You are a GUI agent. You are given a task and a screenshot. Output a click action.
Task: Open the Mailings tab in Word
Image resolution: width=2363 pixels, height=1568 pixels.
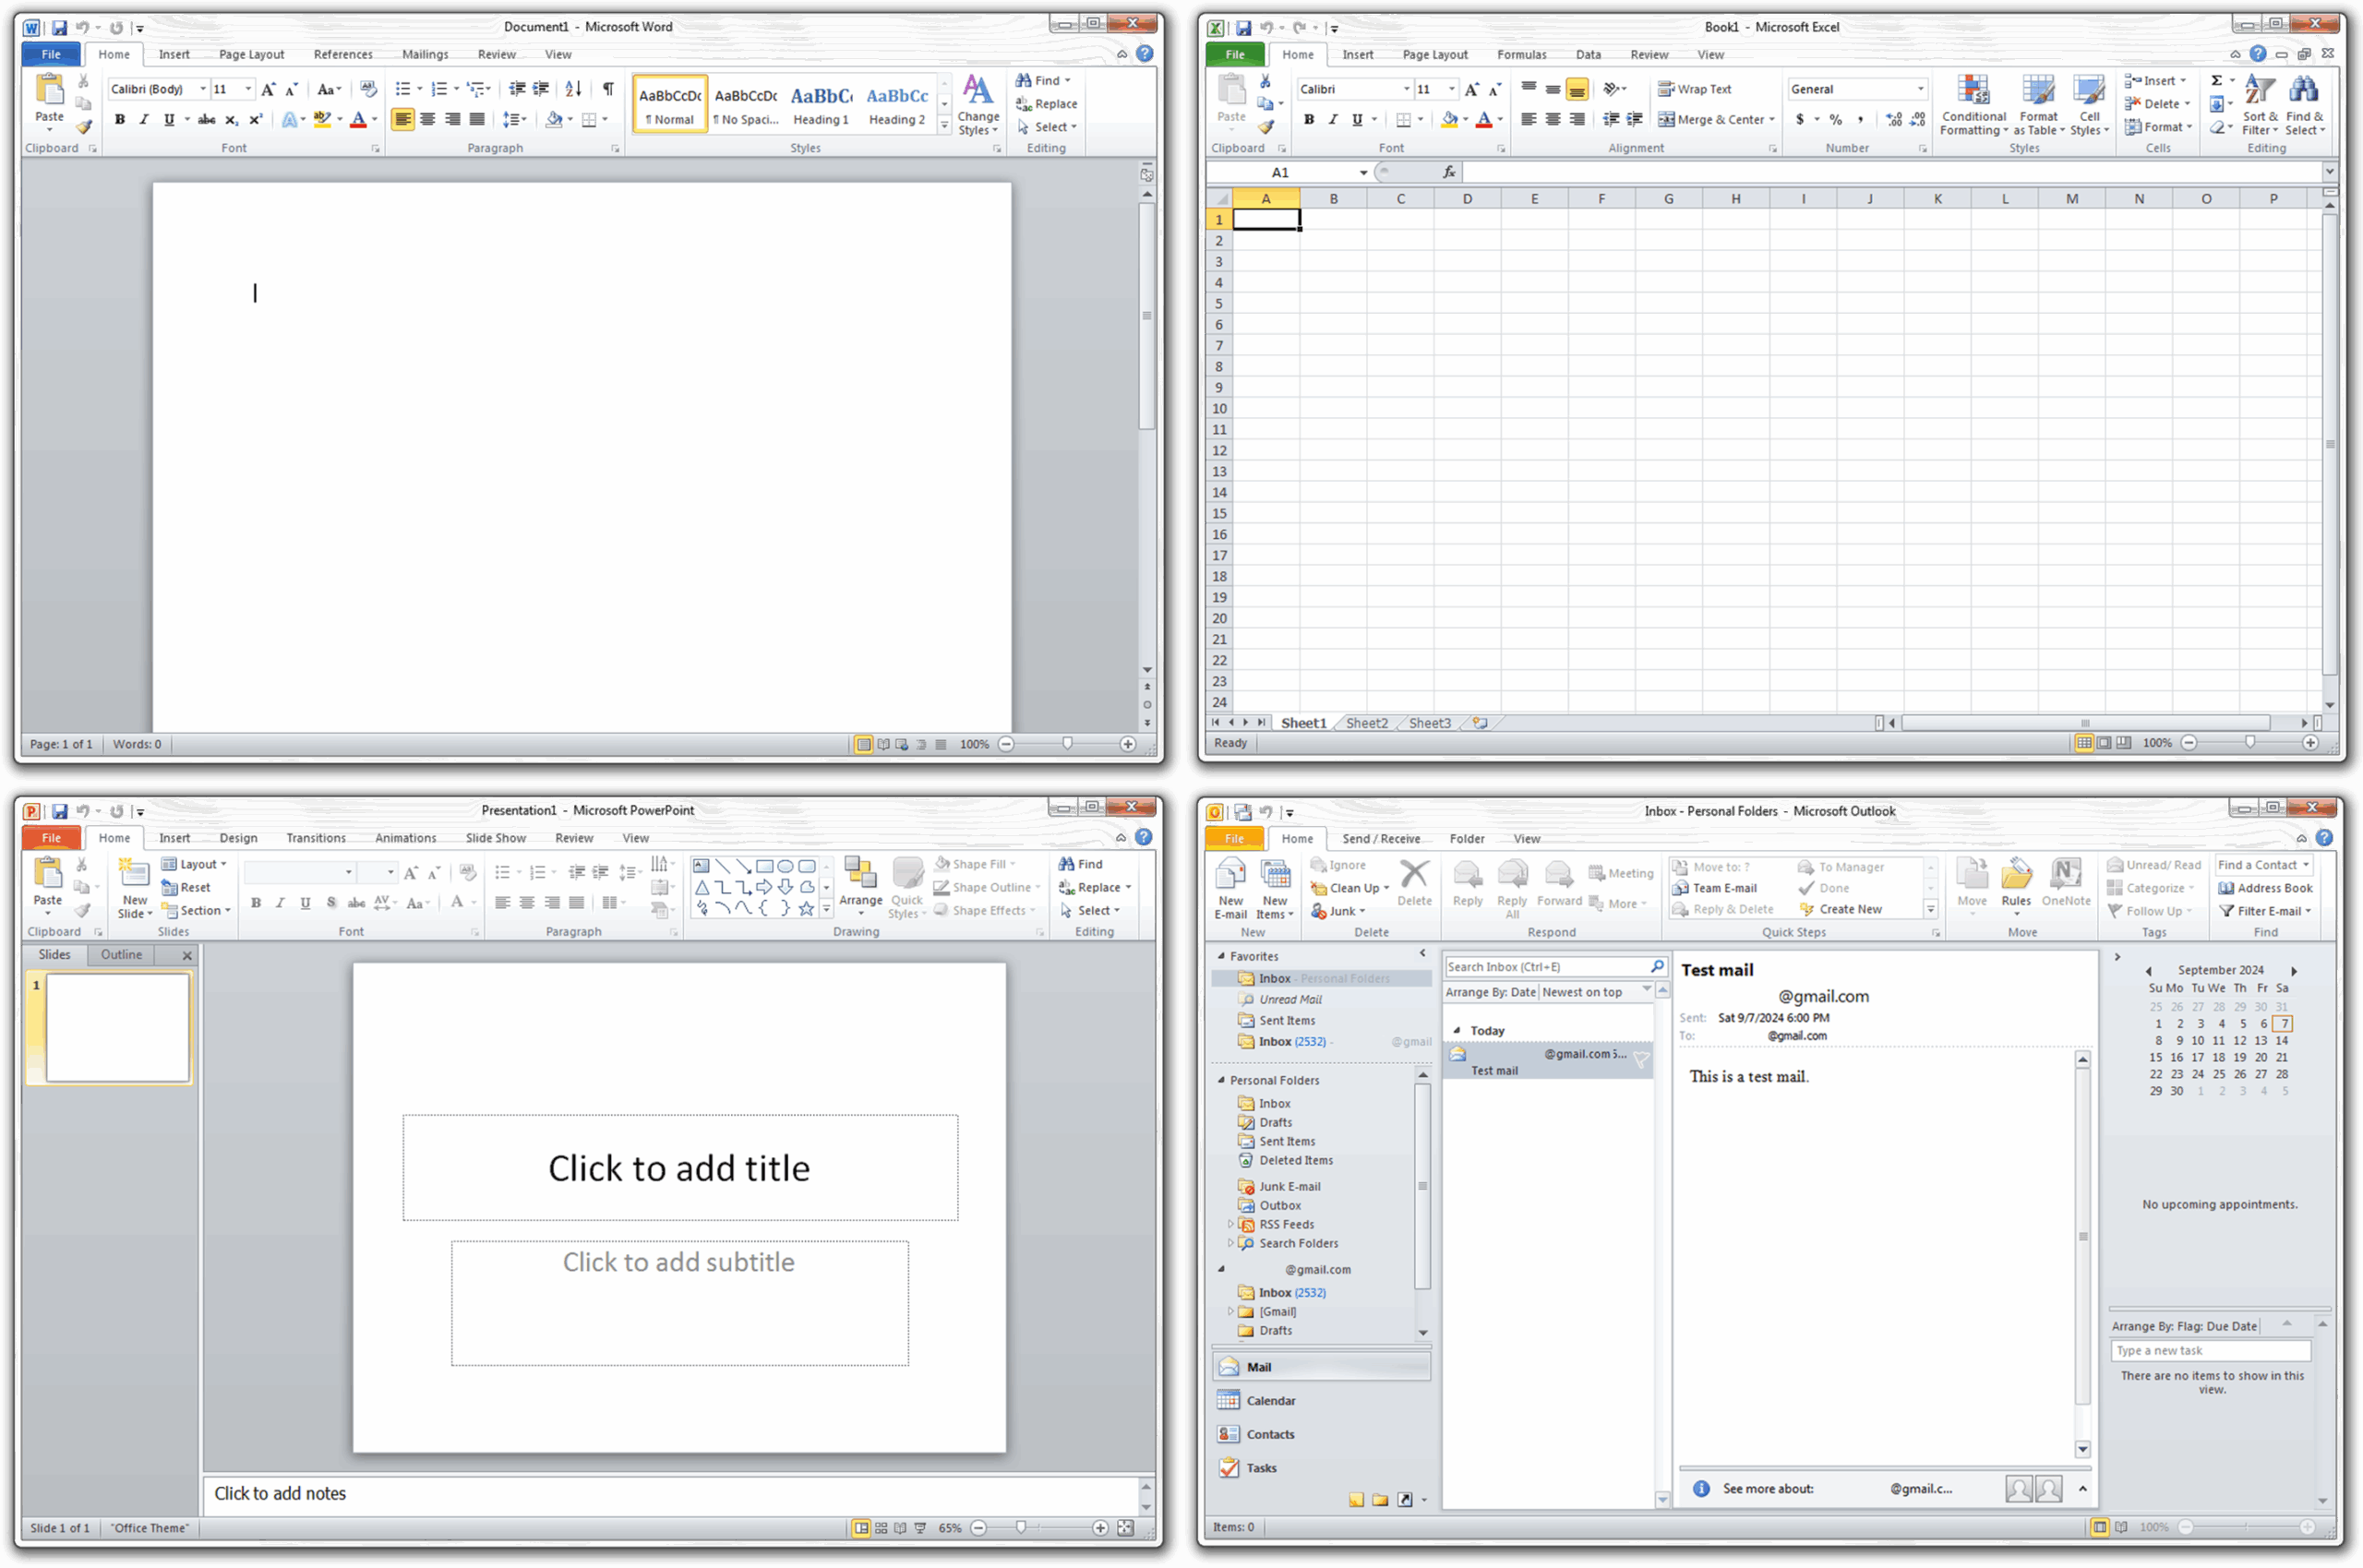[x=425, y=54]
